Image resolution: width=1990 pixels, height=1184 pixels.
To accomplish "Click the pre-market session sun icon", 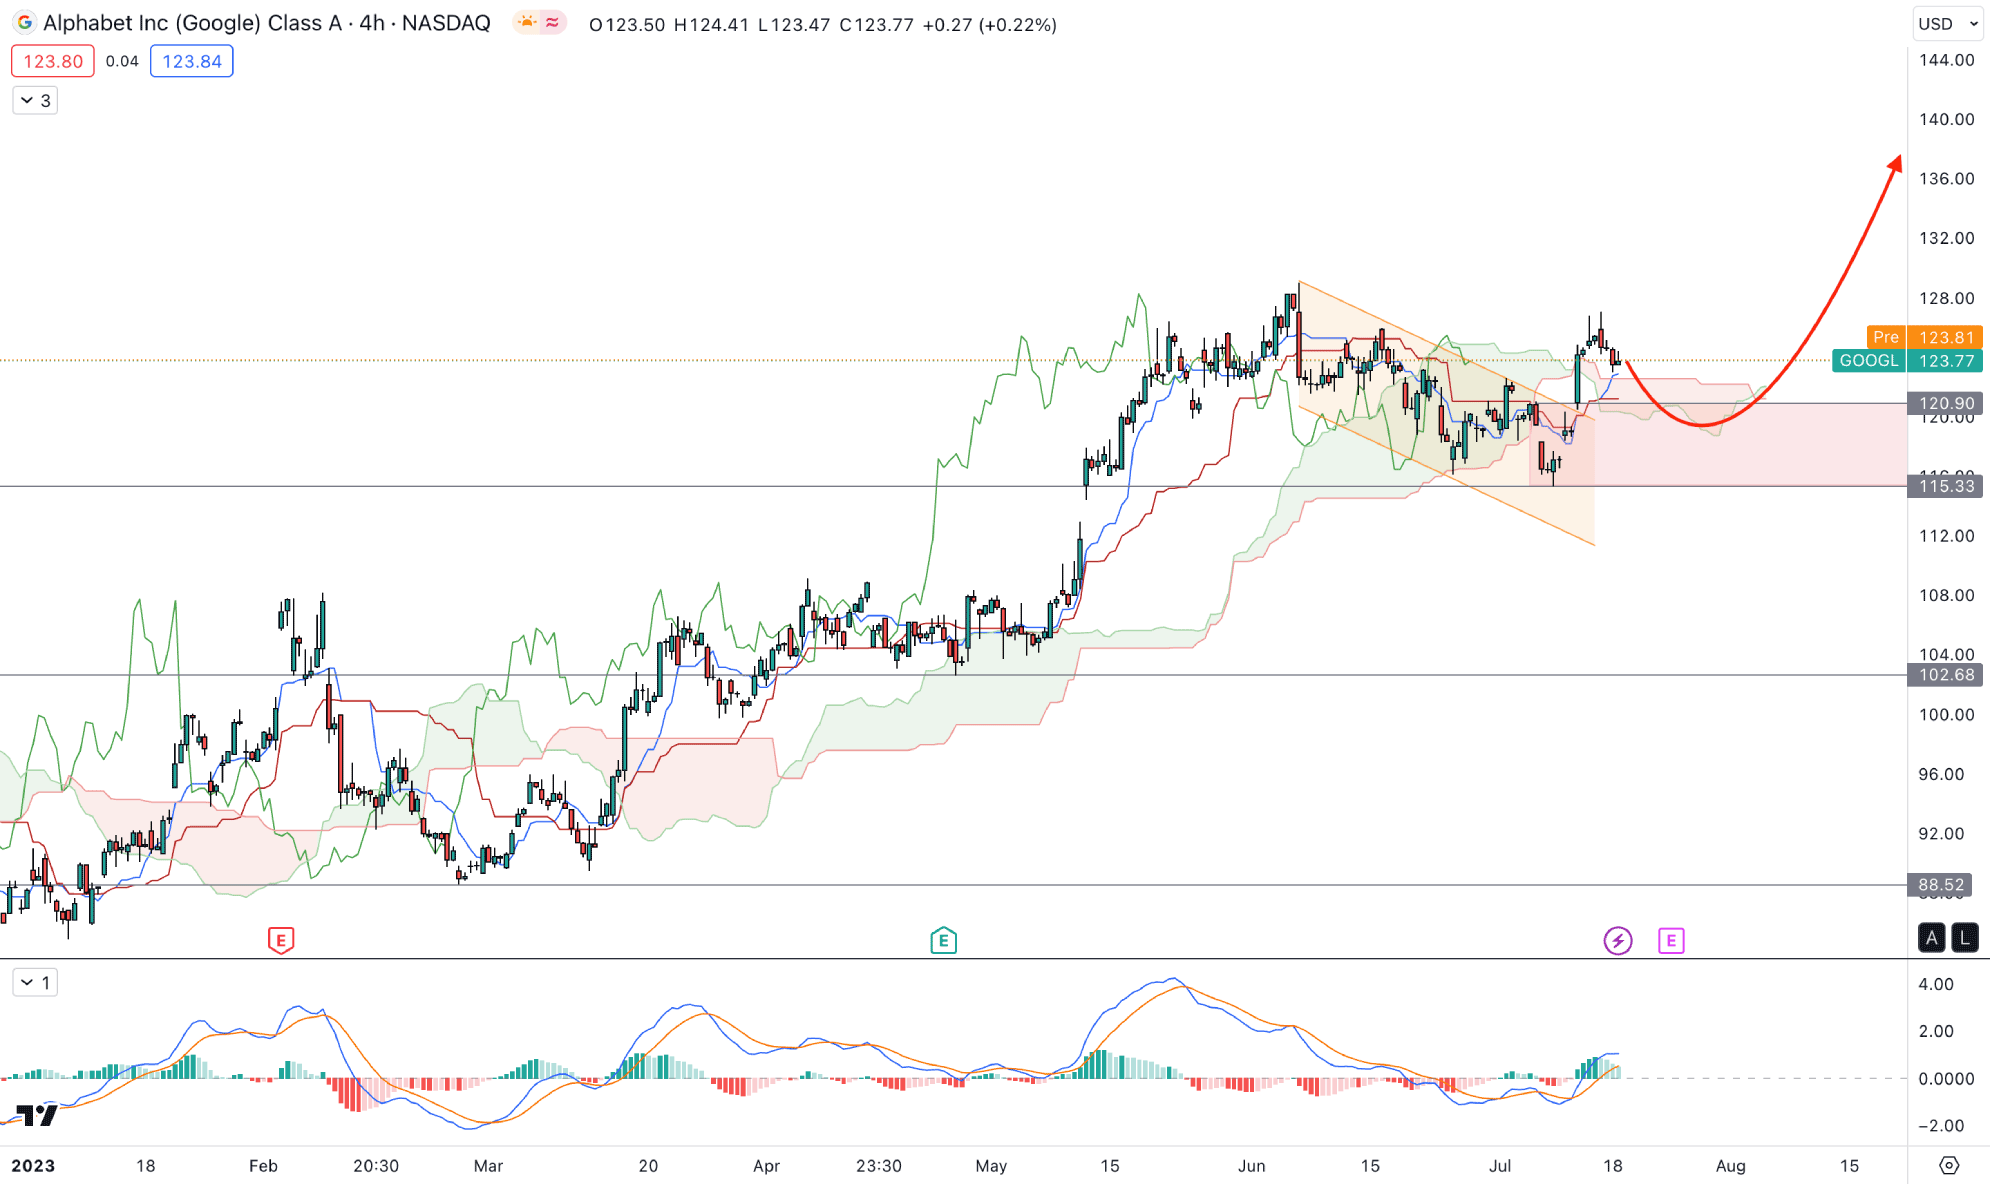I will (x=527, y=23).
